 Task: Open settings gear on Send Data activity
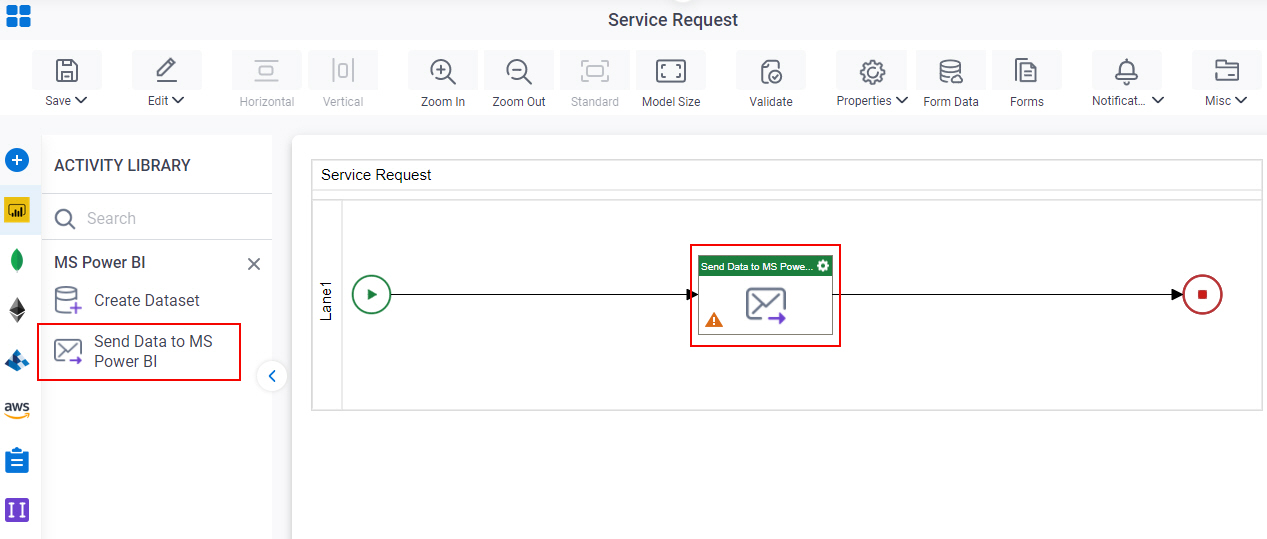tap(823, 266)
